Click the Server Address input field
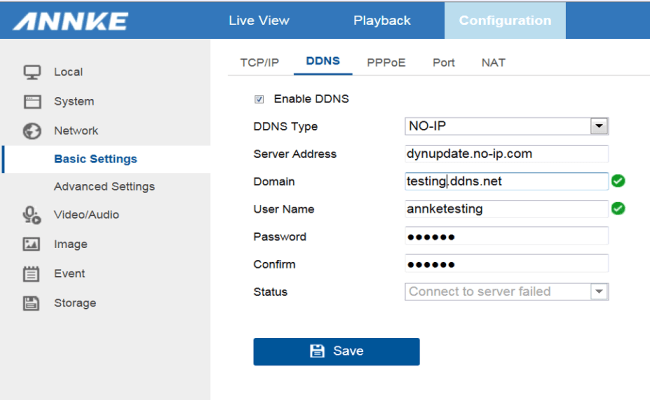 point(506,154)
